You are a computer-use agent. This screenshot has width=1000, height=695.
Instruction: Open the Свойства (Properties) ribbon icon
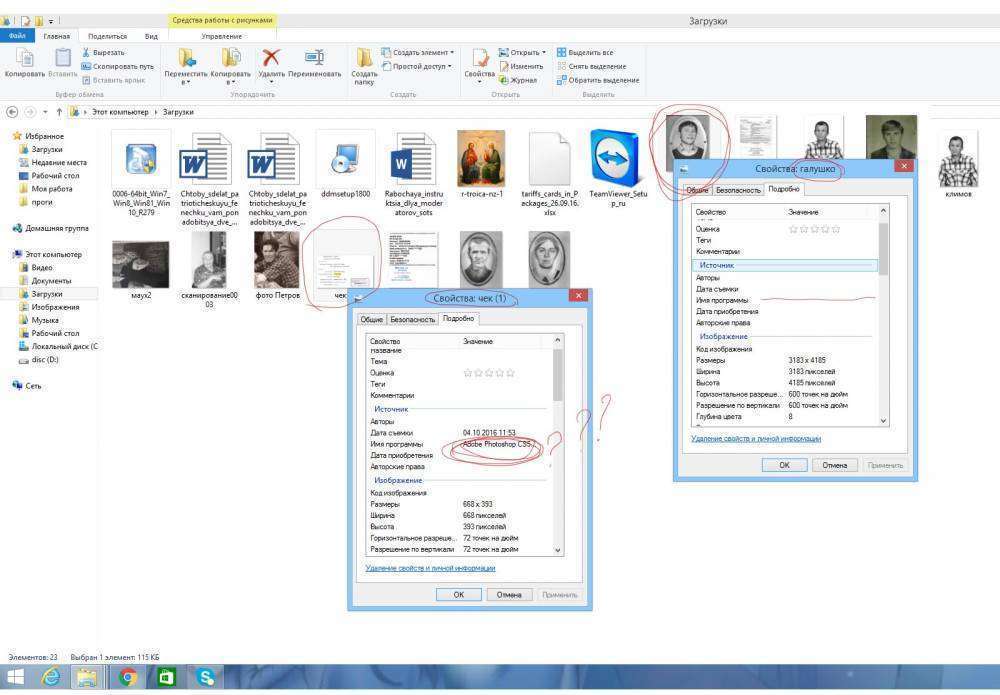point(480,58)
